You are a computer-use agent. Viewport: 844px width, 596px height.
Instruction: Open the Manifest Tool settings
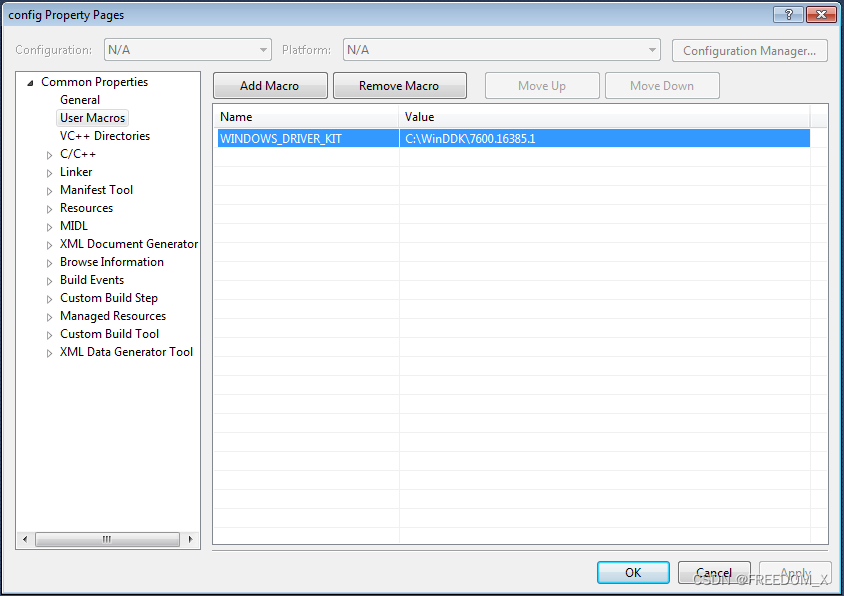(96, 189)
